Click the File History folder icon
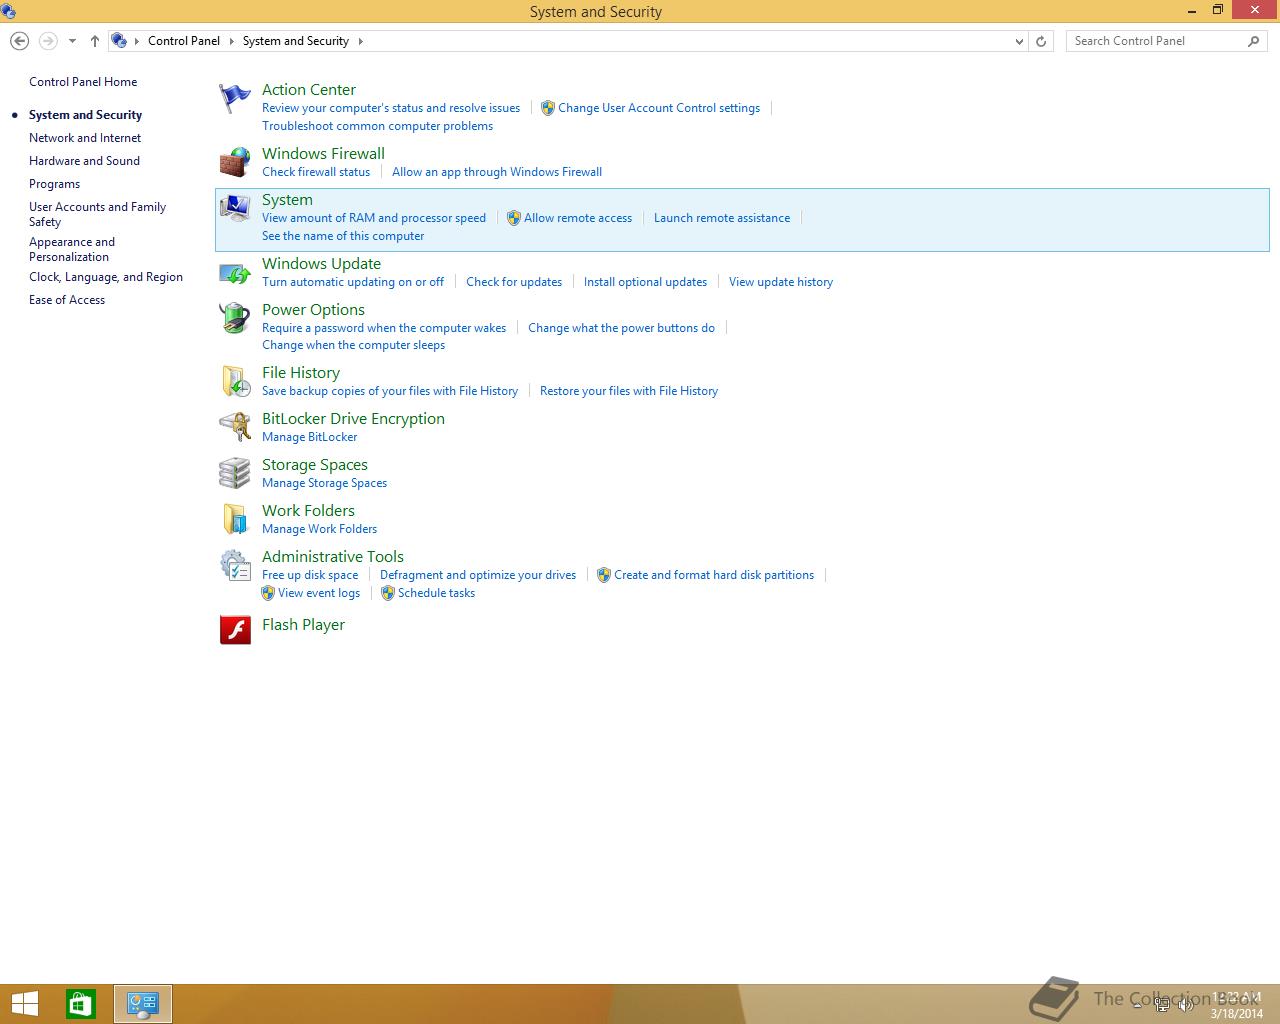Image resolution: width=1280 pixels, height=1024 pixels. point(235,381)
